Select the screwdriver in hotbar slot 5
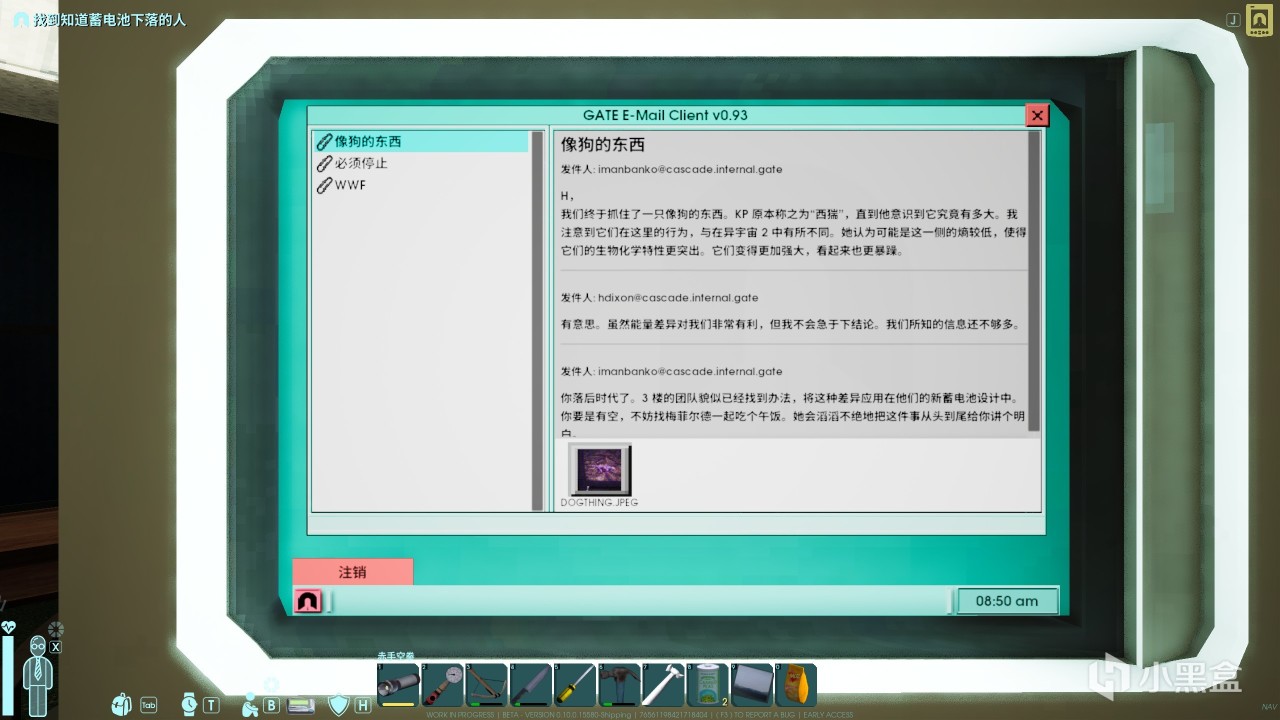 pos(574,685)
